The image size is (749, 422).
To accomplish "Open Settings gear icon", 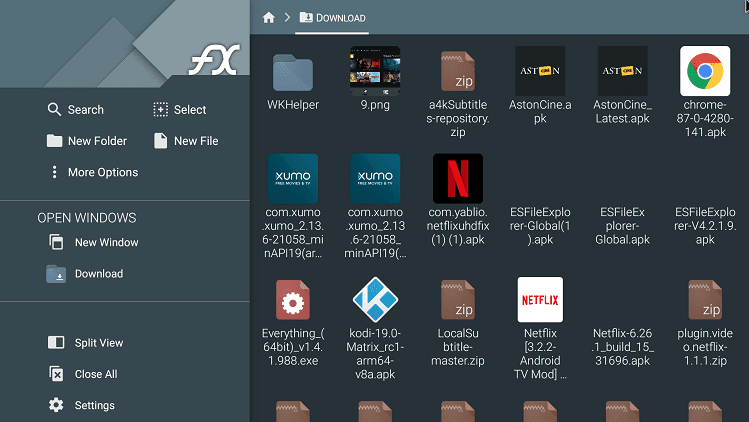I will click(56, 405).
